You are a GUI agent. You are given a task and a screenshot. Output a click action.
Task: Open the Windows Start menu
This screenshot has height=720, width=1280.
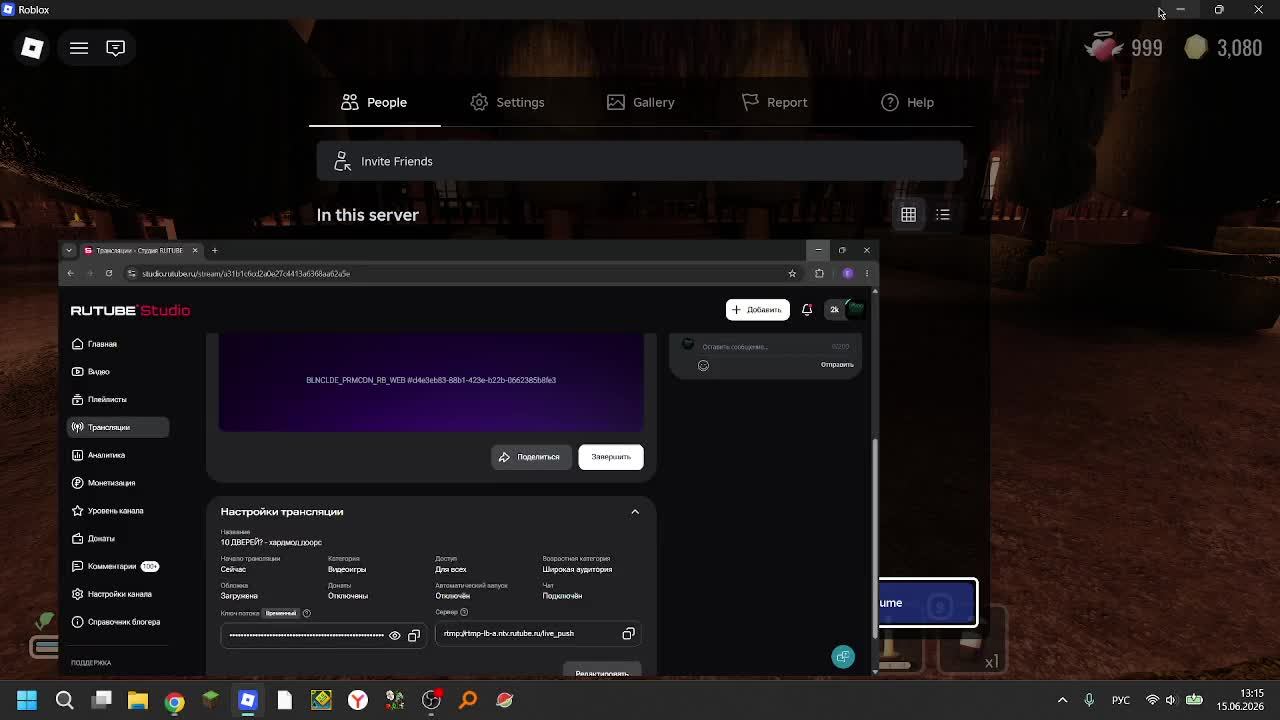(x=27, y=700)
